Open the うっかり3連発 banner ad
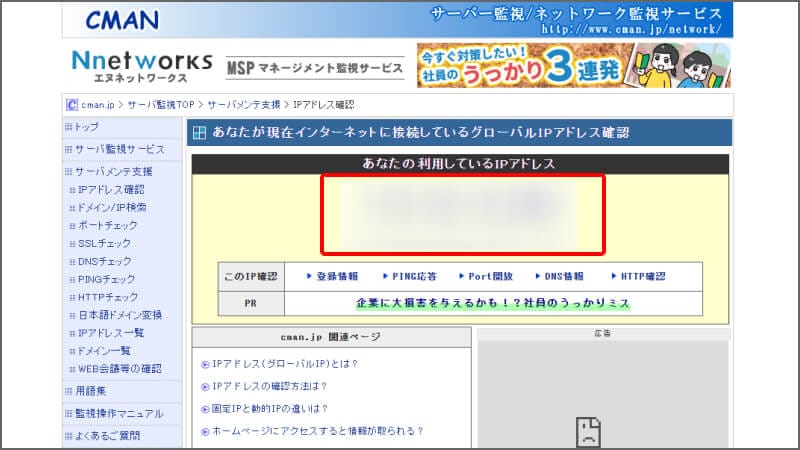 (x=573, y=66)
